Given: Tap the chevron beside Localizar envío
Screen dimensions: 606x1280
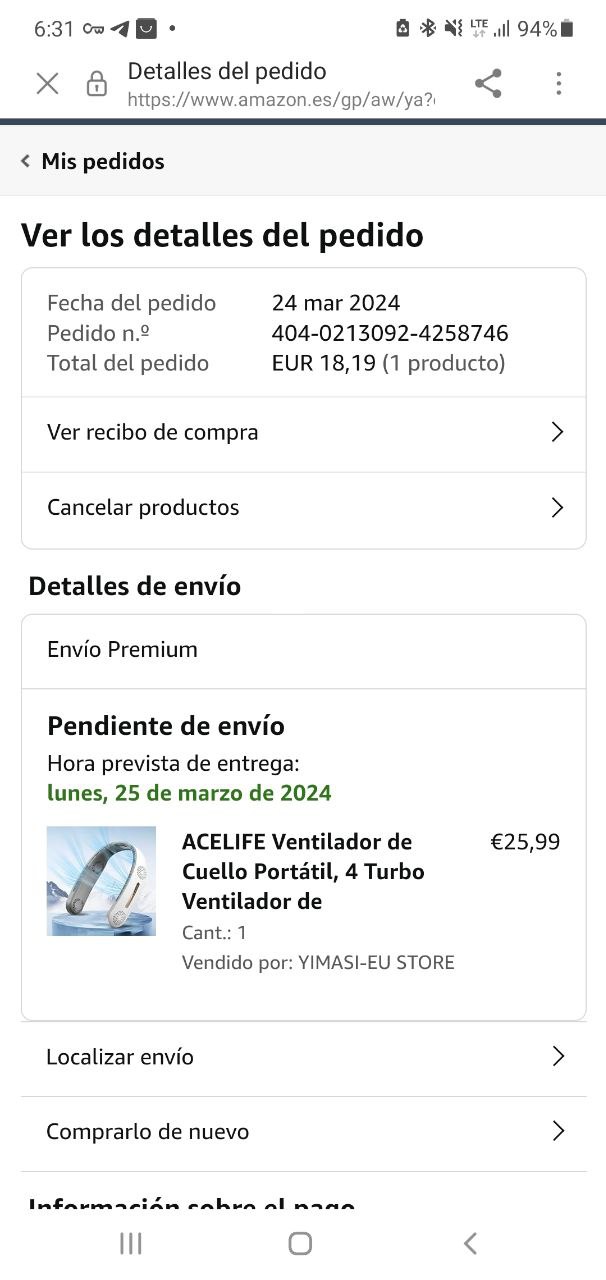Looking at the screenshot, I should (558, 1057).
